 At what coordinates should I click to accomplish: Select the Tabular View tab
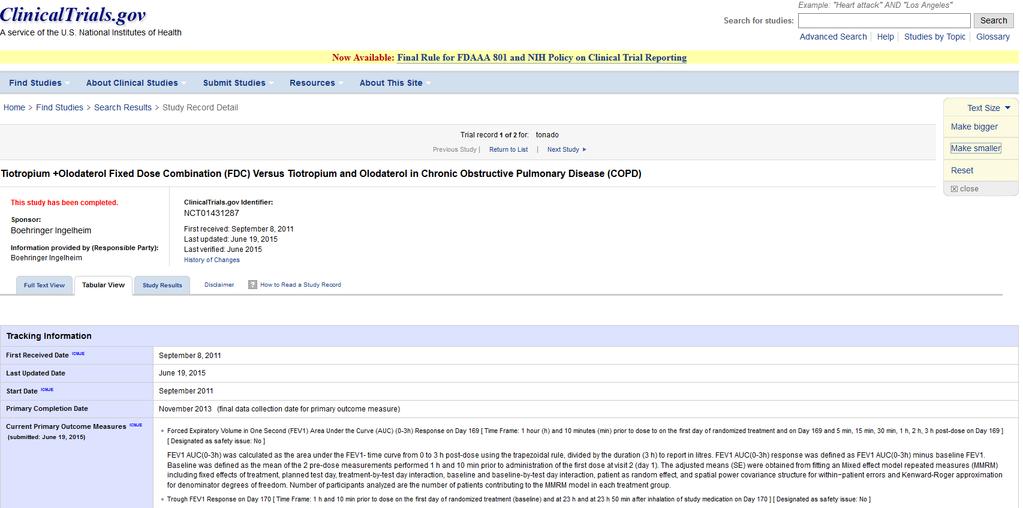[103, 285]
